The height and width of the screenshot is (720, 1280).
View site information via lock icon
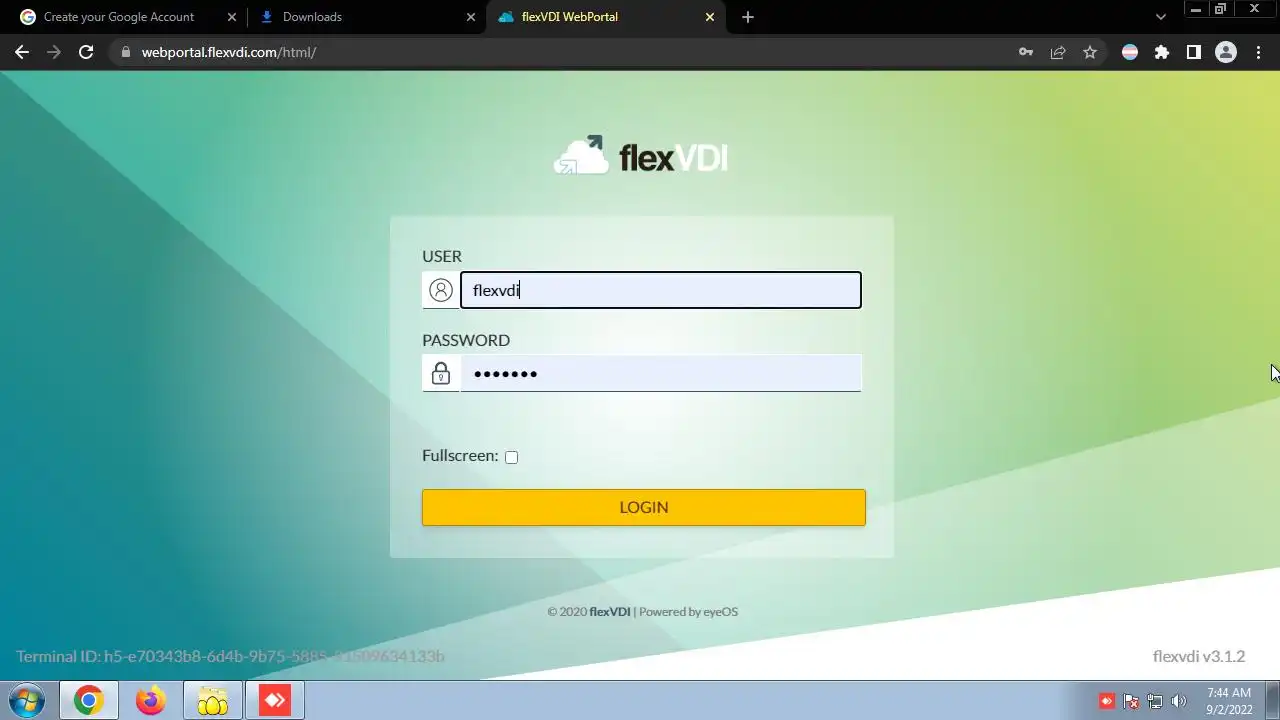tap(124, 52)
